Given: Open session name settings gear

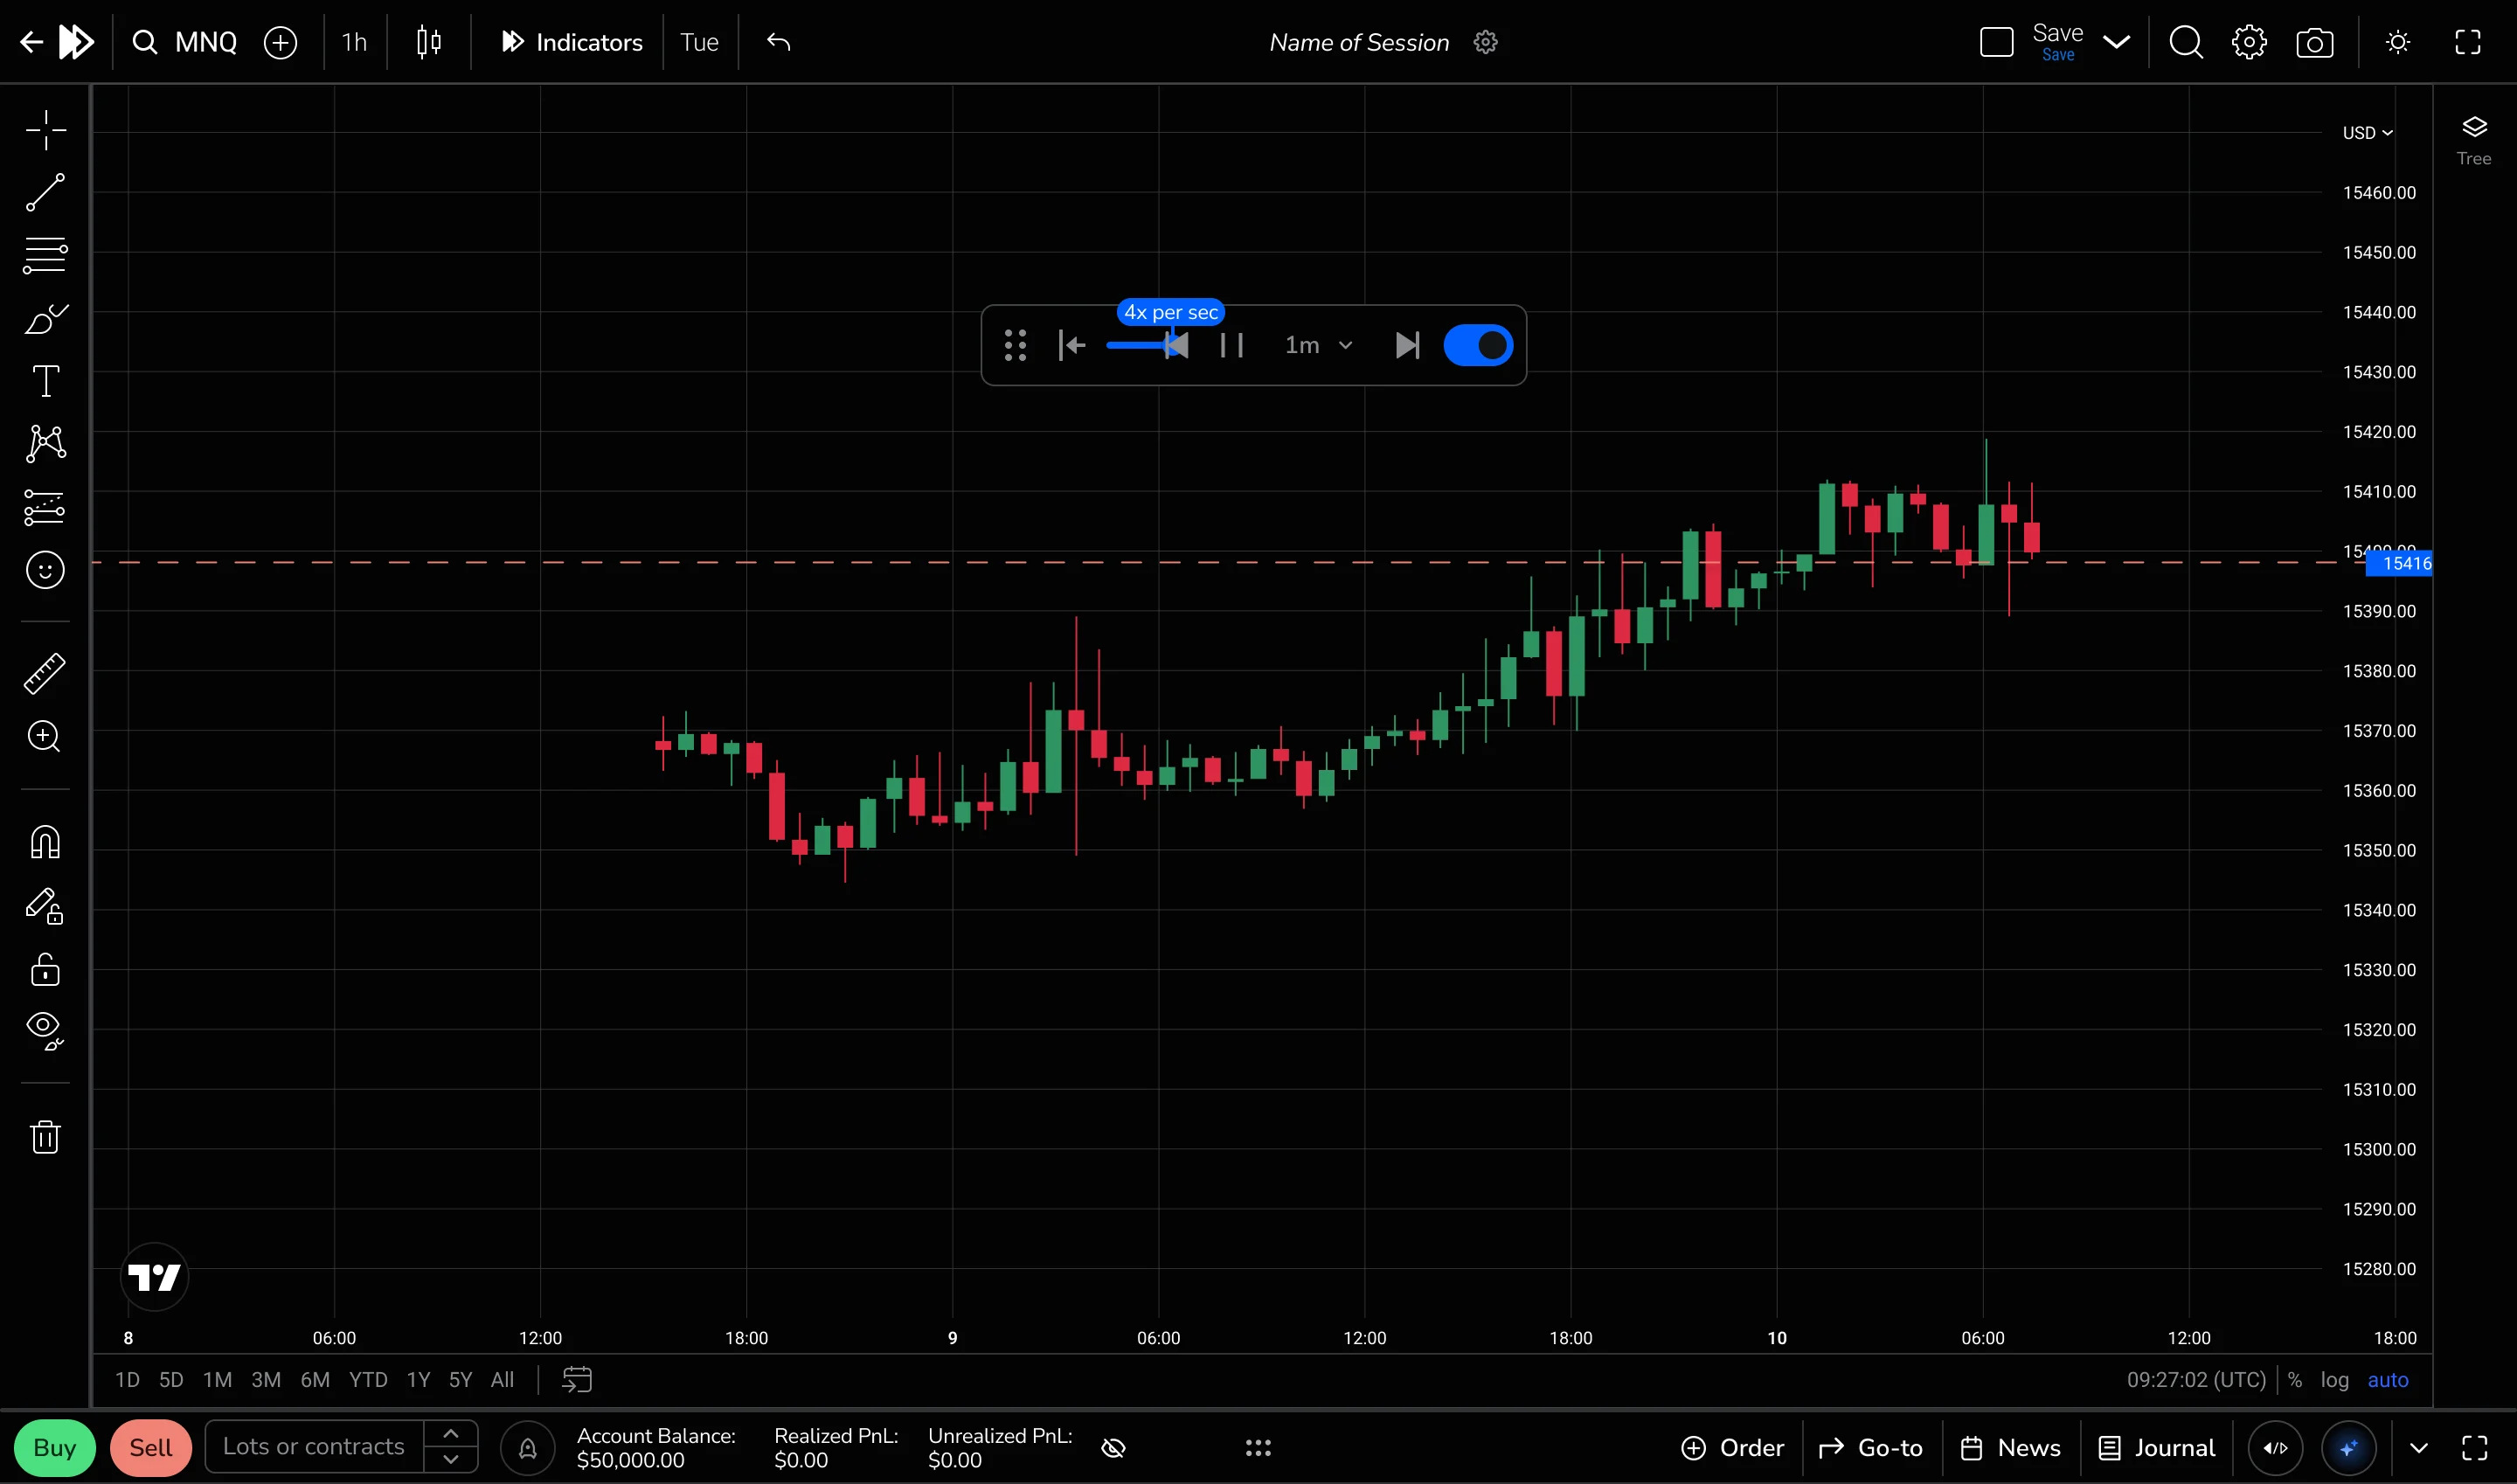Looking at the screenshot, I should click(x=1486, y=42).
